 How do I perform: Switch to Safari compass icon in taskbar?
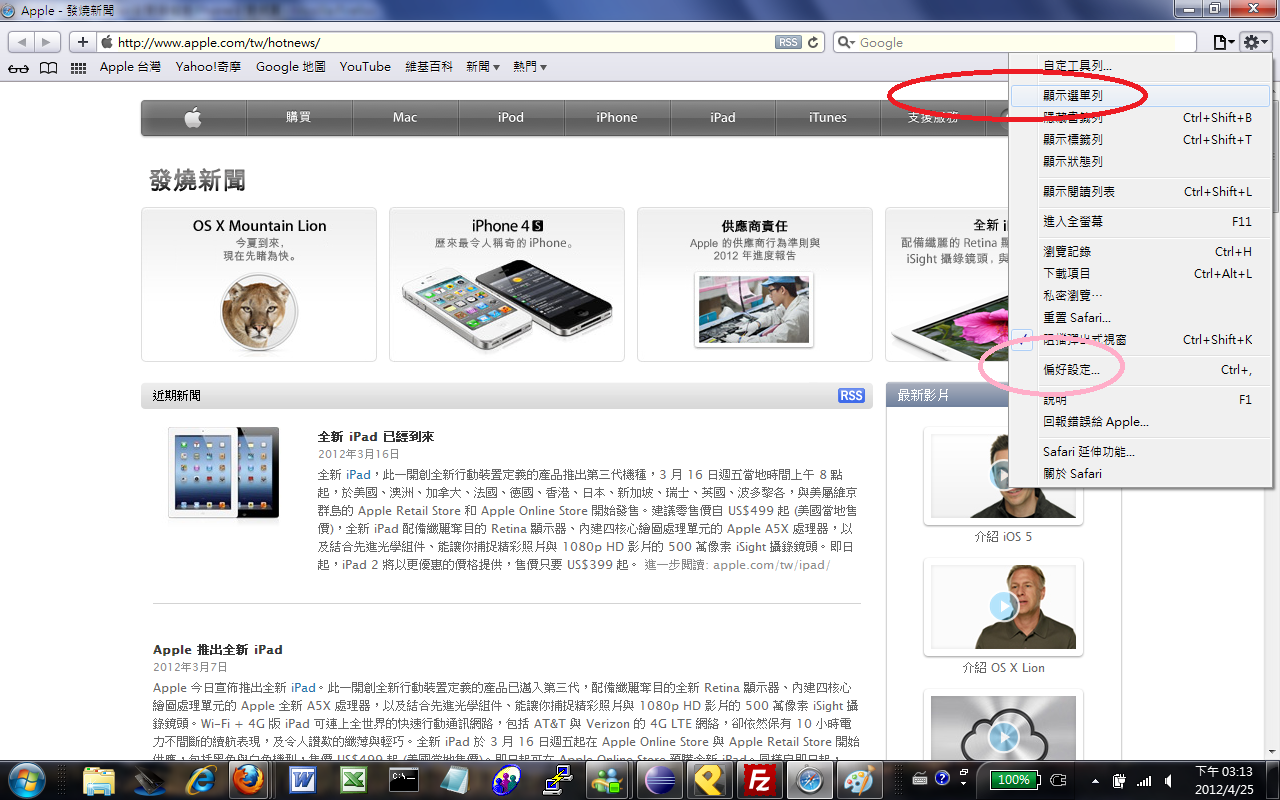(x=809, y=780)
